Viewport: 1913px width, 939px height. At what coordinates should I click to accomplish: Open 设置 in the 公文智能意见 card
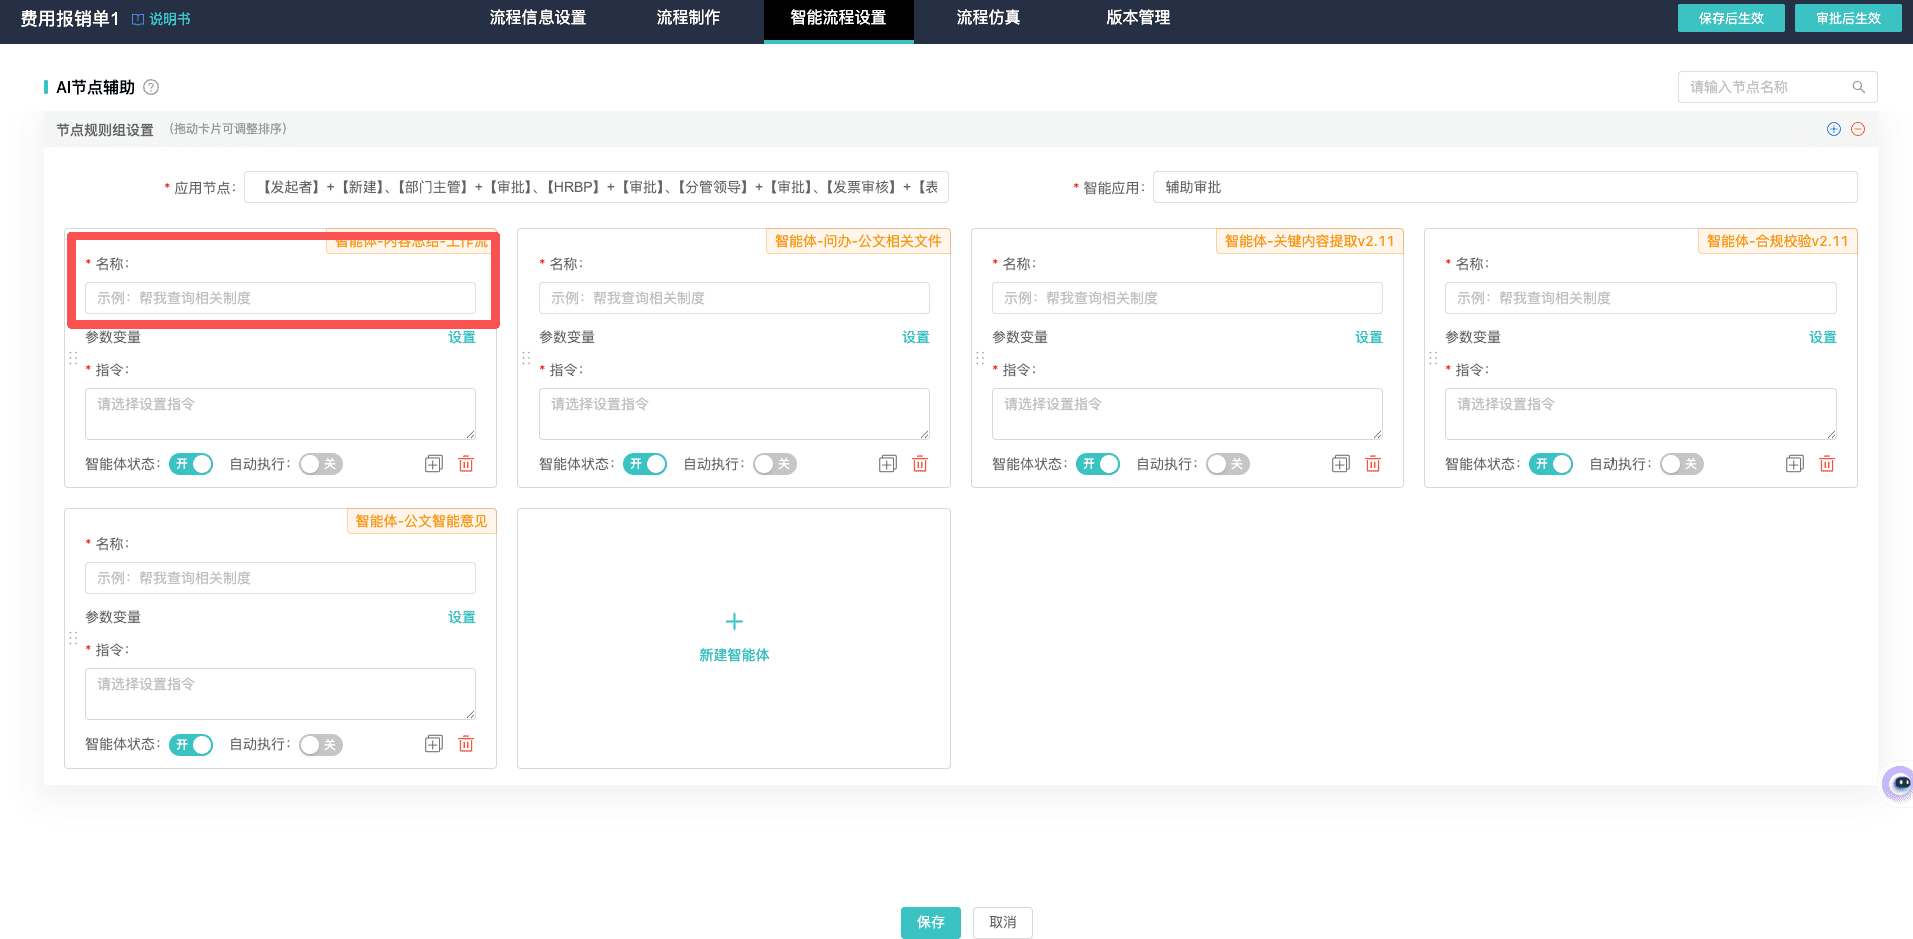pyautogui.click(x=462, y=617)
